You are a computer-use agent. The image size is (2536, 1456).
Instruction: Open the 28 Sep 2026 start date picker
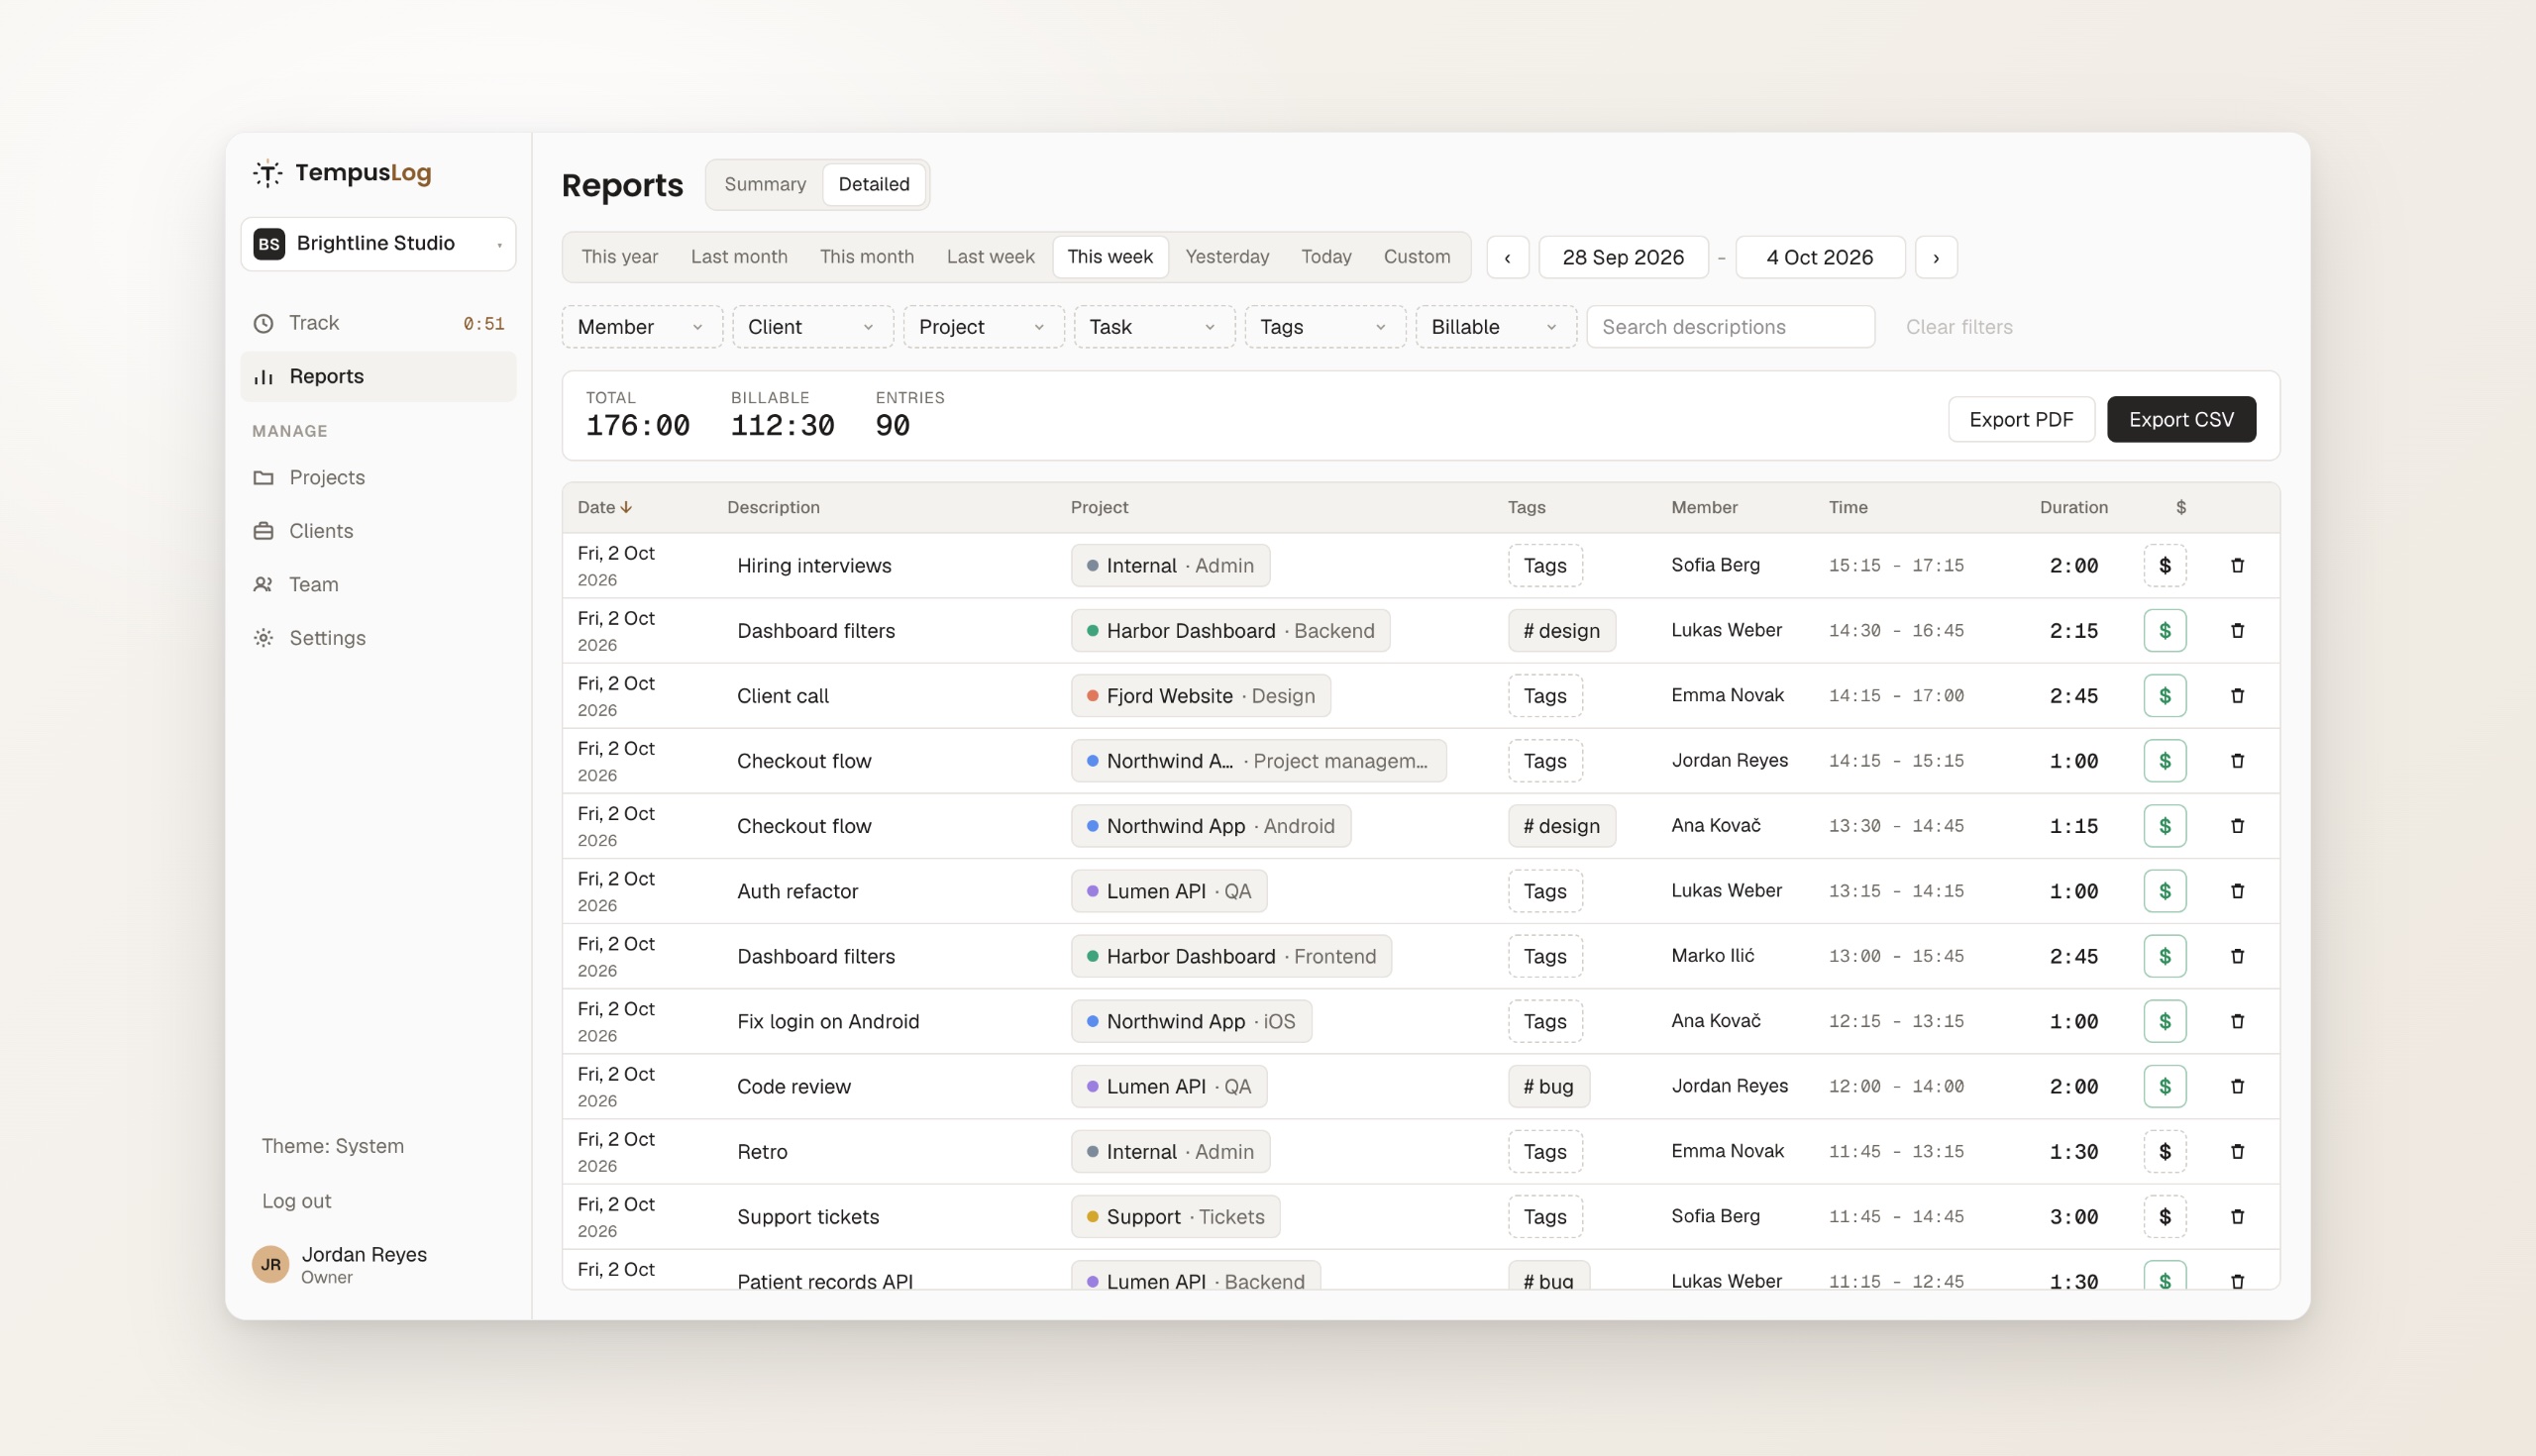pos(1623,258)
